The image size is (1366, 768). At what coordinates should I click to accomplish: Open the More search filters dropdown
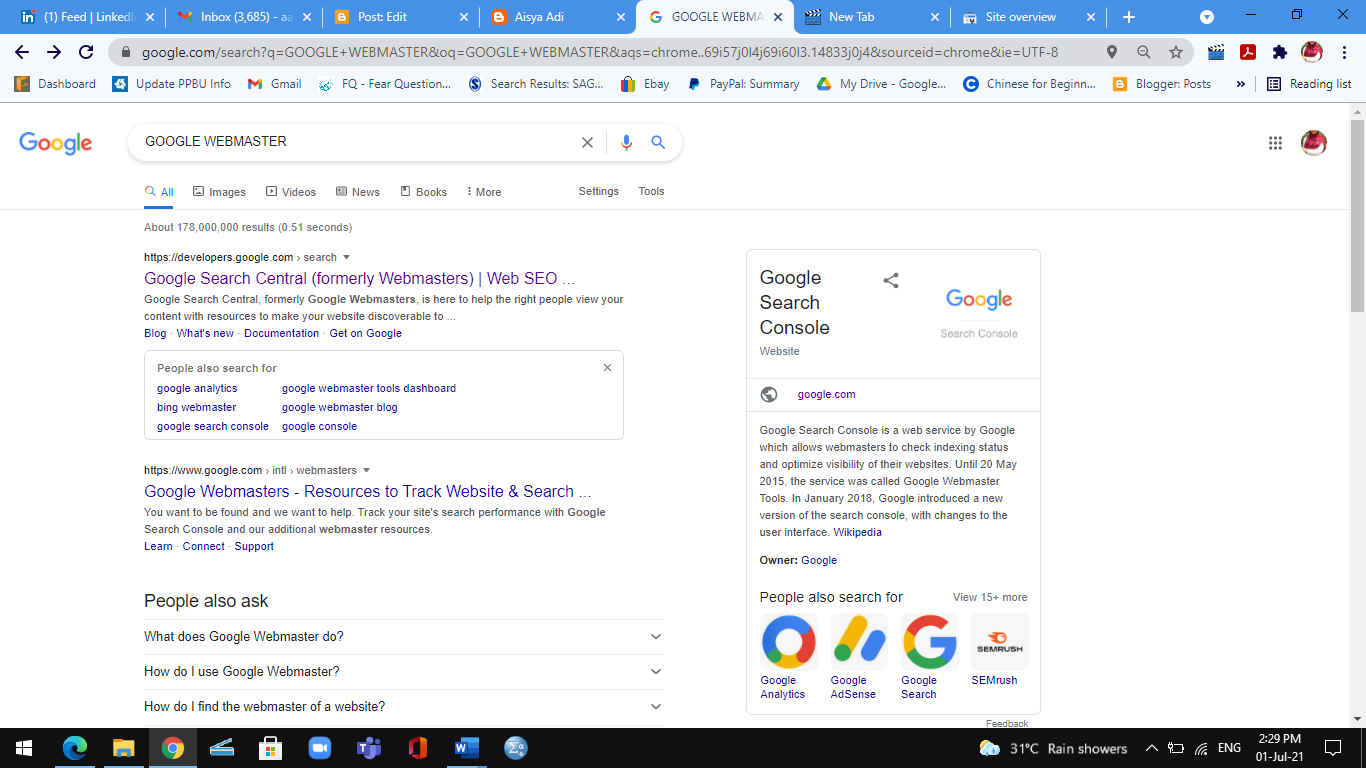click(484, 192)
